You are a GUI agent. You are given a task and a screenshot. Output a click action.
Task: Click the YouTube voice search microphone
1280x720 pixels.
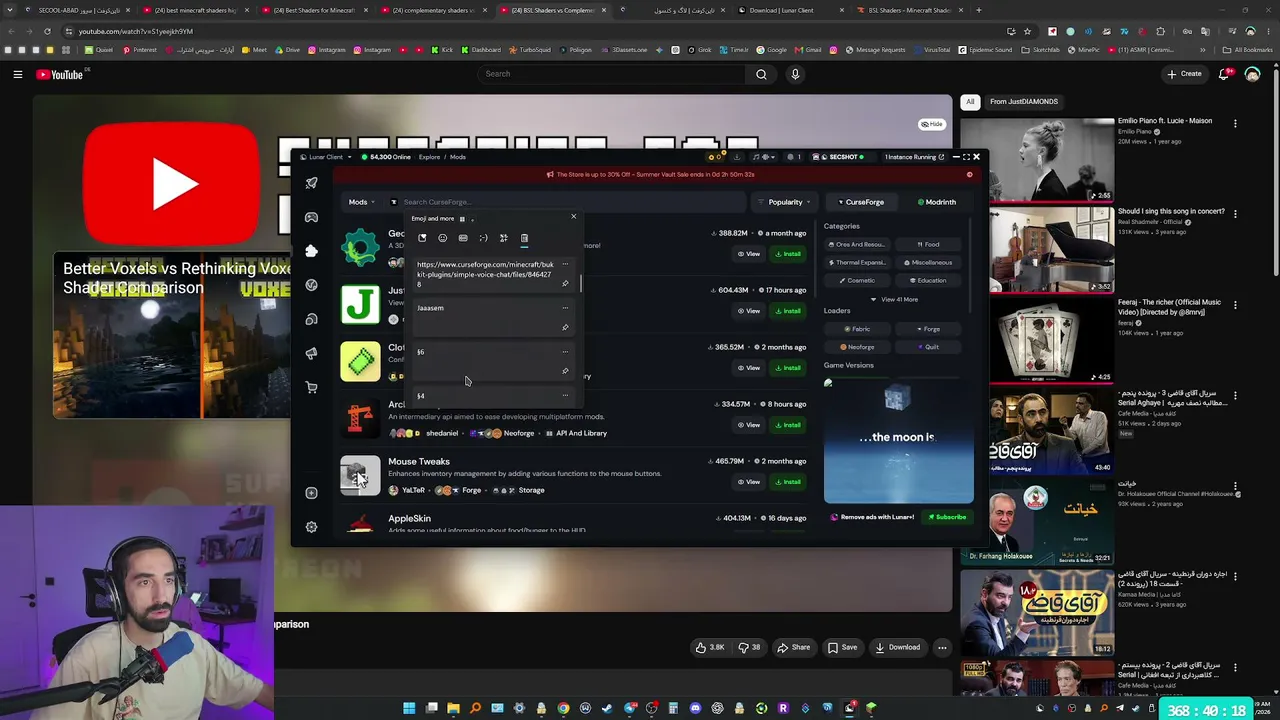(x=795, y=74)
